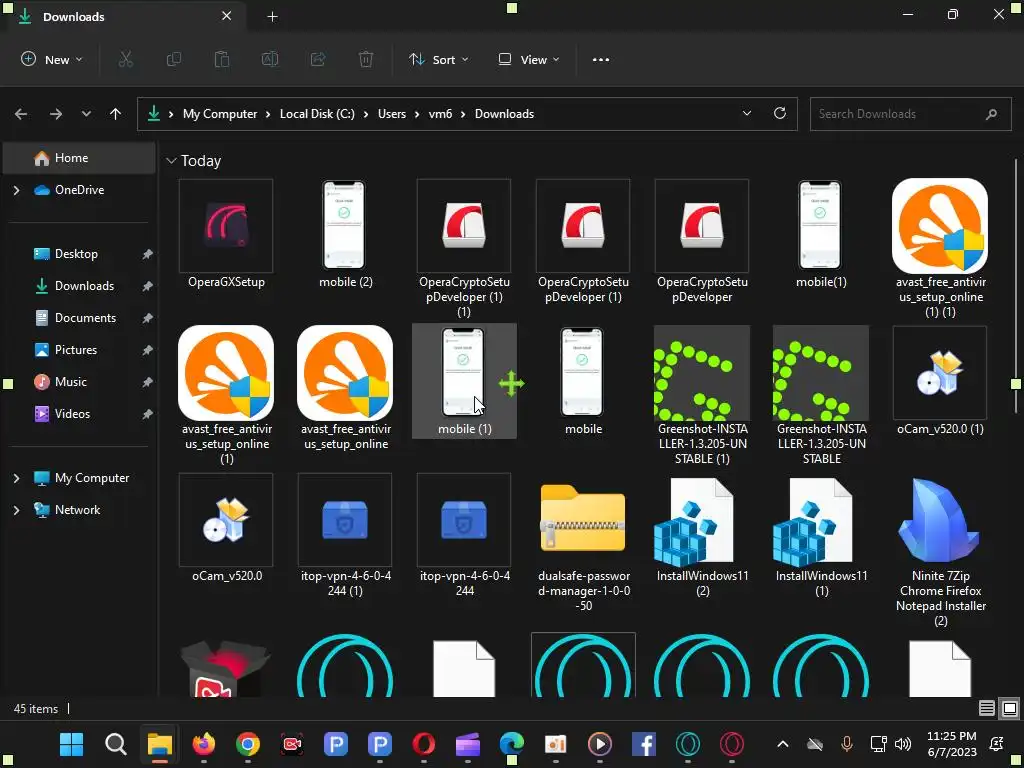Screen dimensions: 1024x768
Task: Select Home in navigation pane
Action: tap(78, 158)
